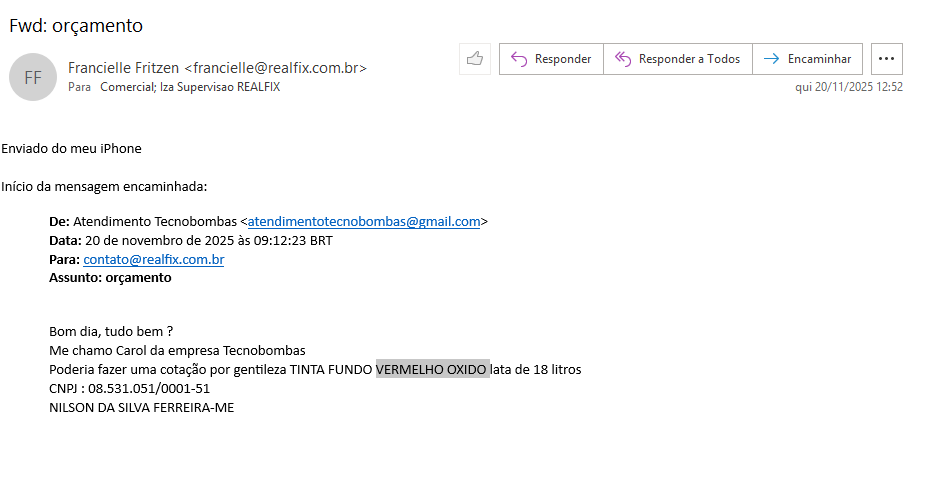Screen dimensions: 926x502
Task: Click the Comercial recipient
Action: point(128,87)
